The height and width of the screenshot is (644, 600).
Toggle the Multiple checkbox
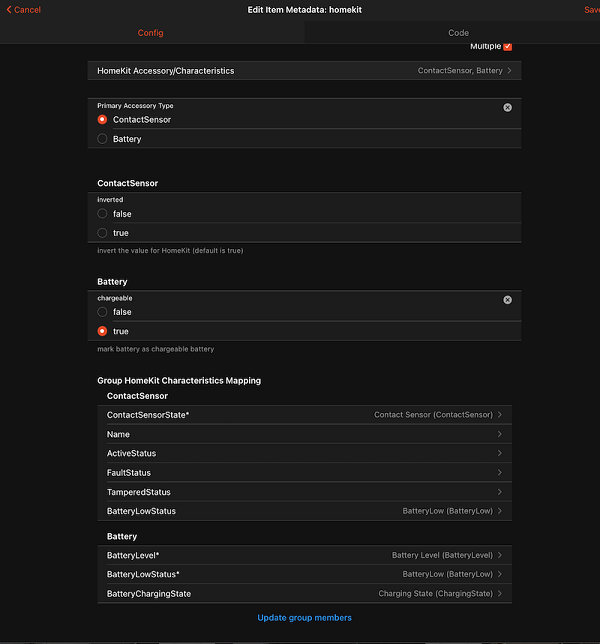click(x=508, y=46)
